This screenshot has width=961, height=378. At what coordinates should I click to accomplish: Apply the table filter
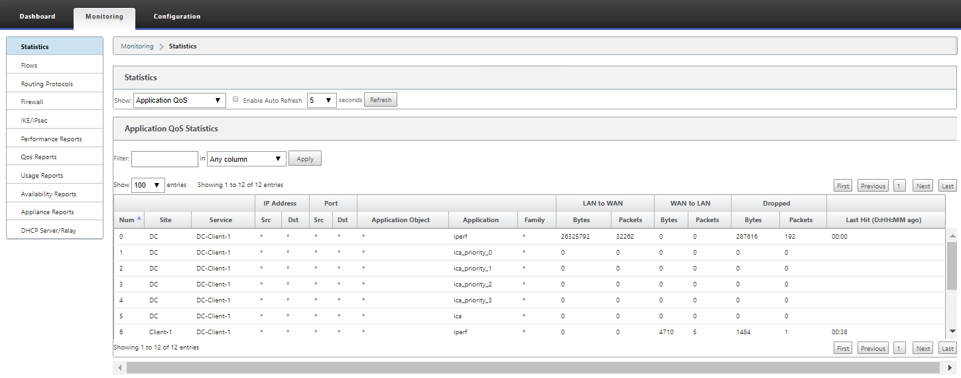(305, 159)
